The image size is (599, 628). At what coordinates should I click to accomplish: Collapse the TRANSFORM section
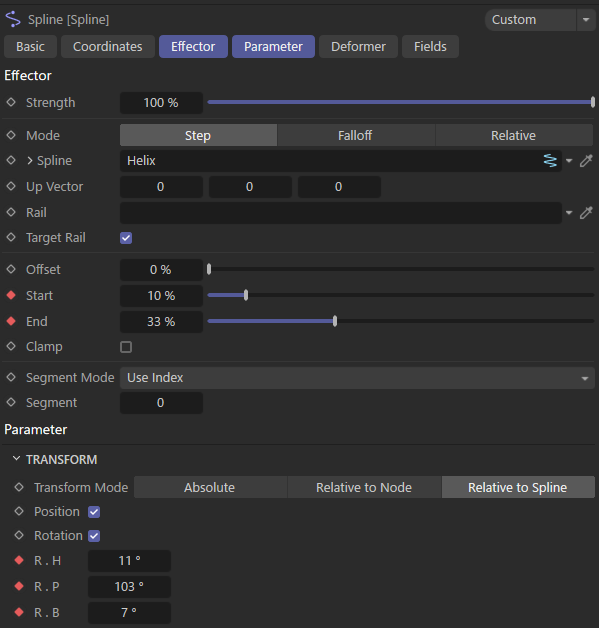(16, 459)
